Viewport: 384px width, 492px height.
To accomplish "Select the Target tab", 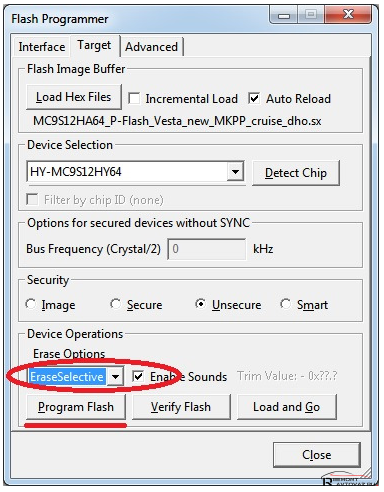I will (x=94, y=45).
